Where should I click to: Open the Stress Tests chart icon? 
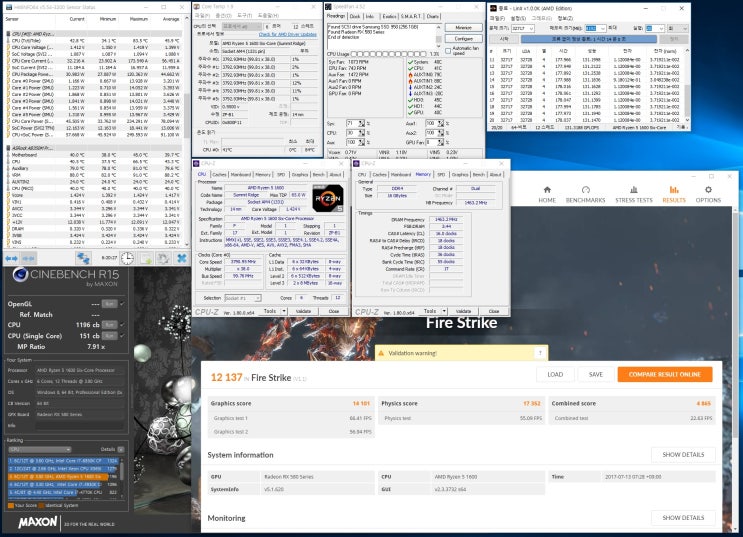[633, 190]
